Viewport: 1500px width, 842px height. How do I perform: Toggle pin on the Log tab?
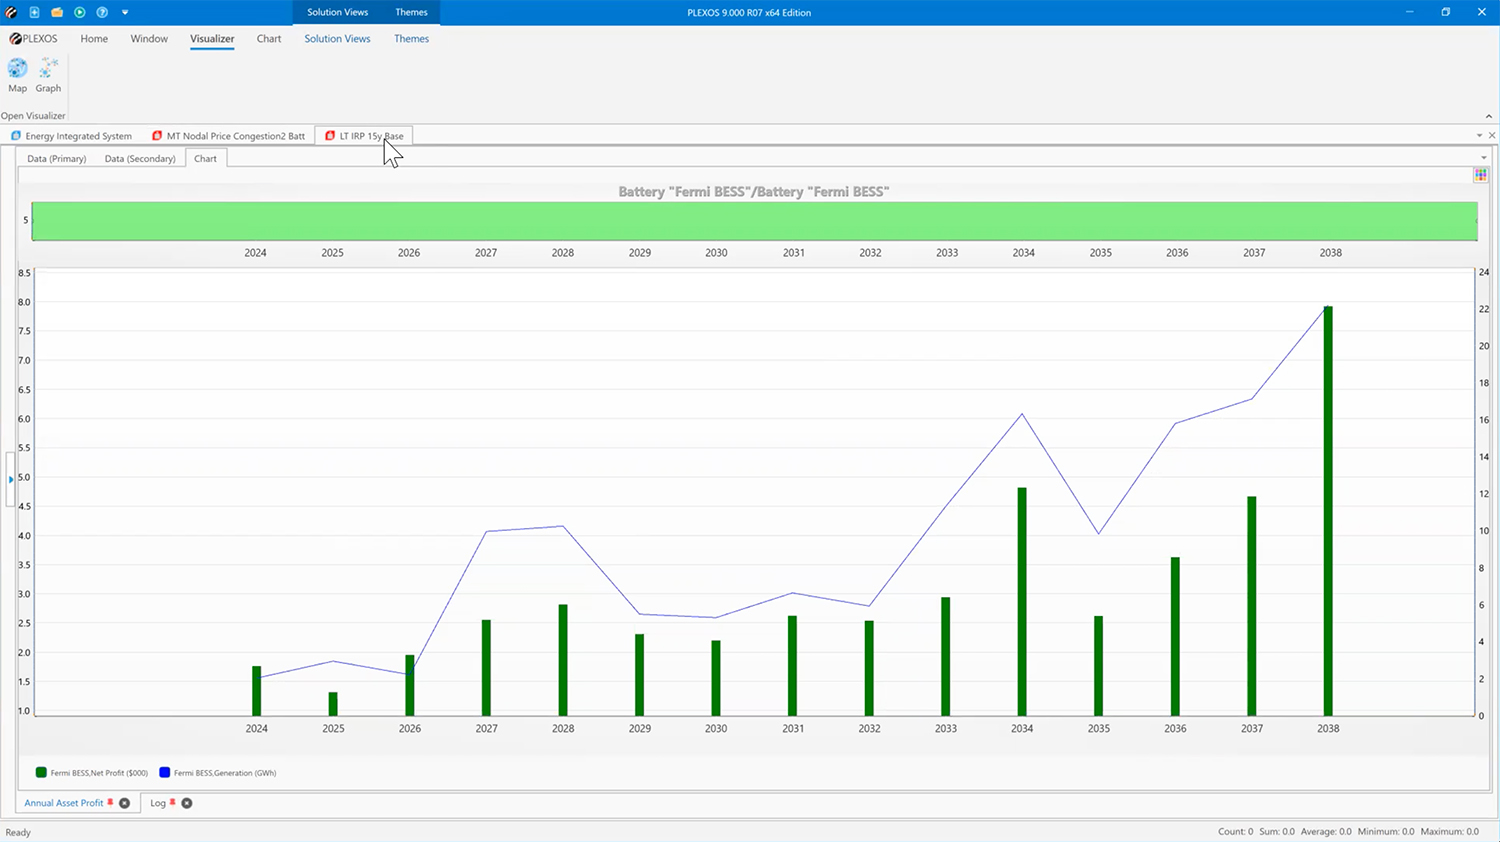point(173,802)
